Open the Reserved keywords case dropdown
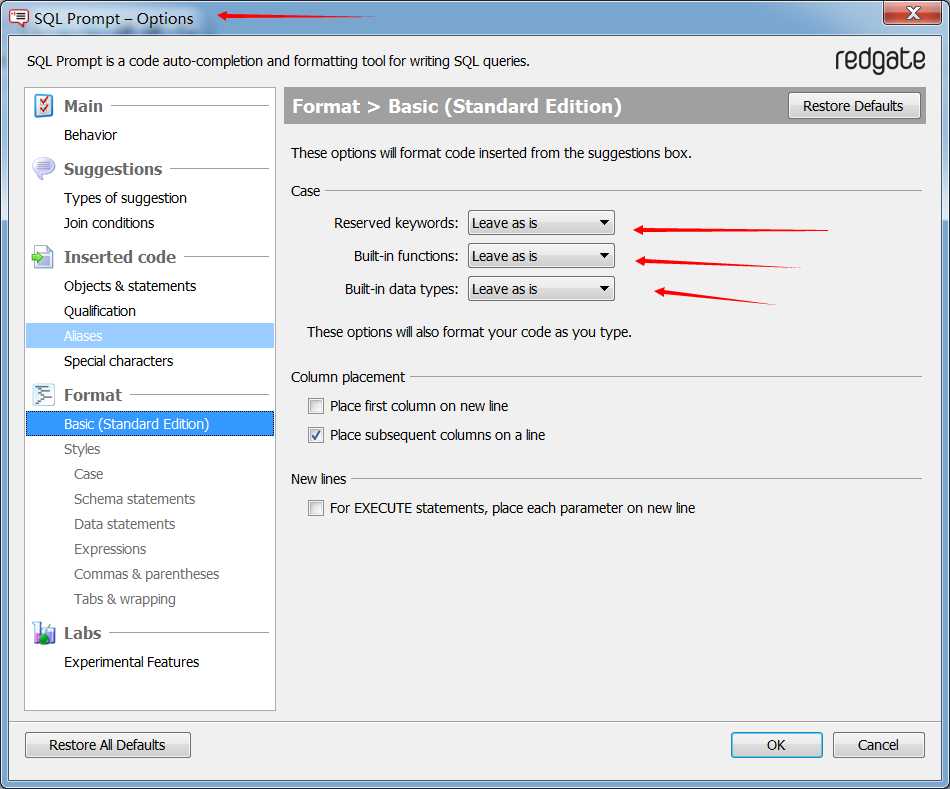 tap(541, 223)
